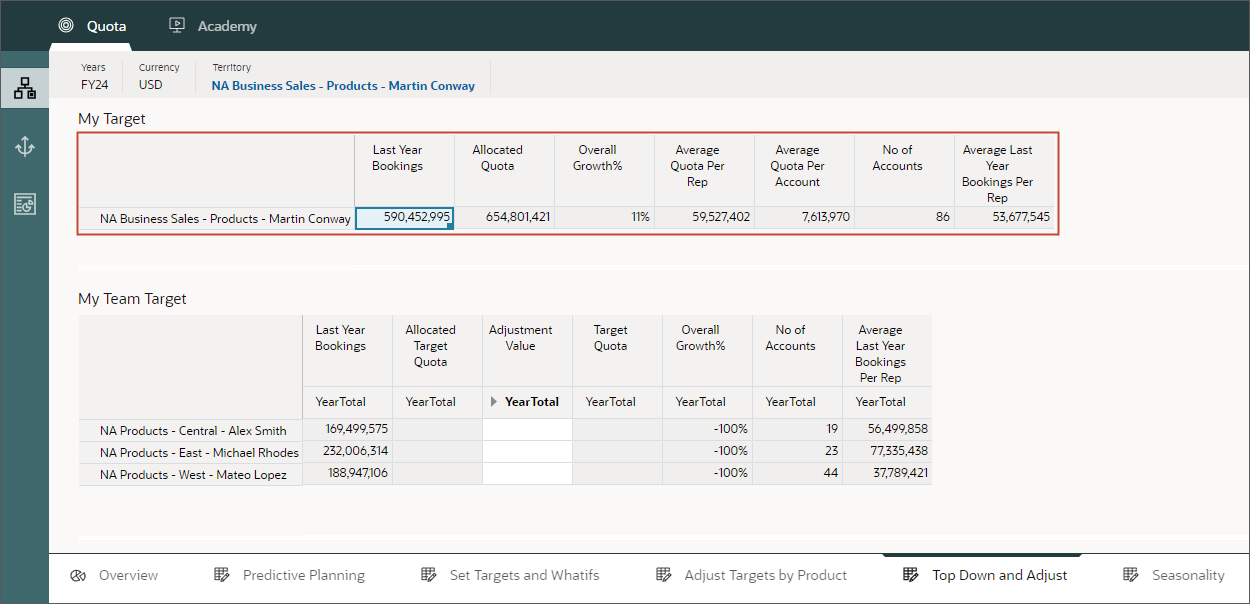Screen dimensions: 1250x604
Task: Select the 86 No of Accounts cell
Action: 904,217
